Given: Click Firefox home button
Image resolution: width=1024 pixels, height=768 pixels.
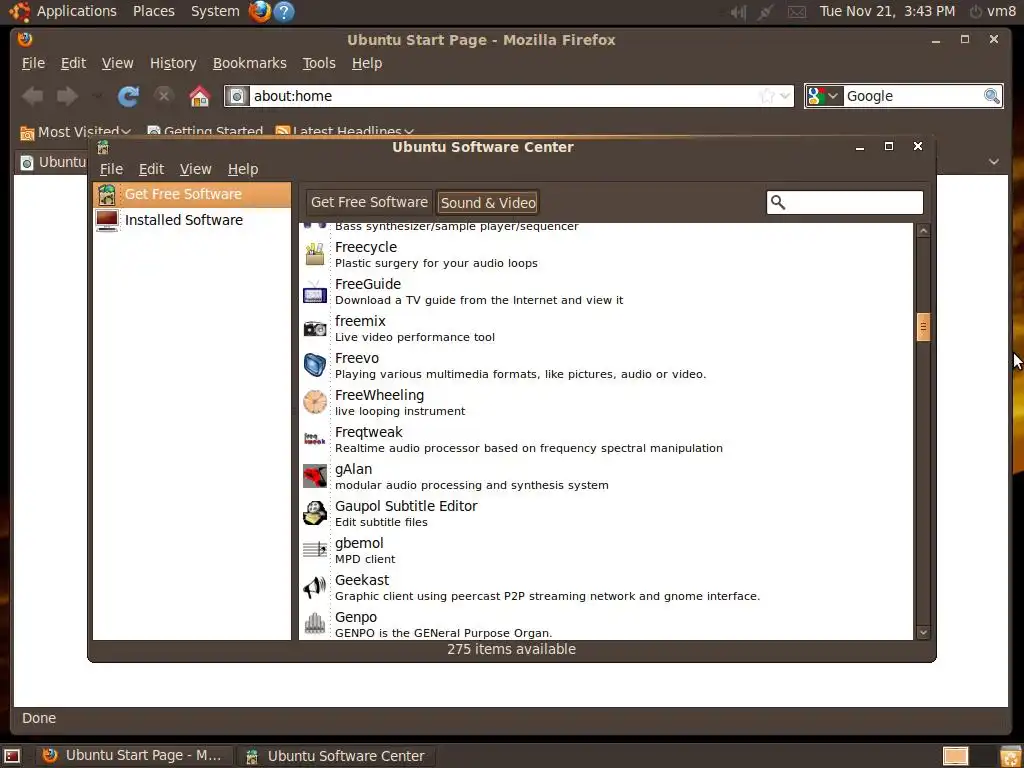Looking at the screenshot, I should [x=199, y=97].
